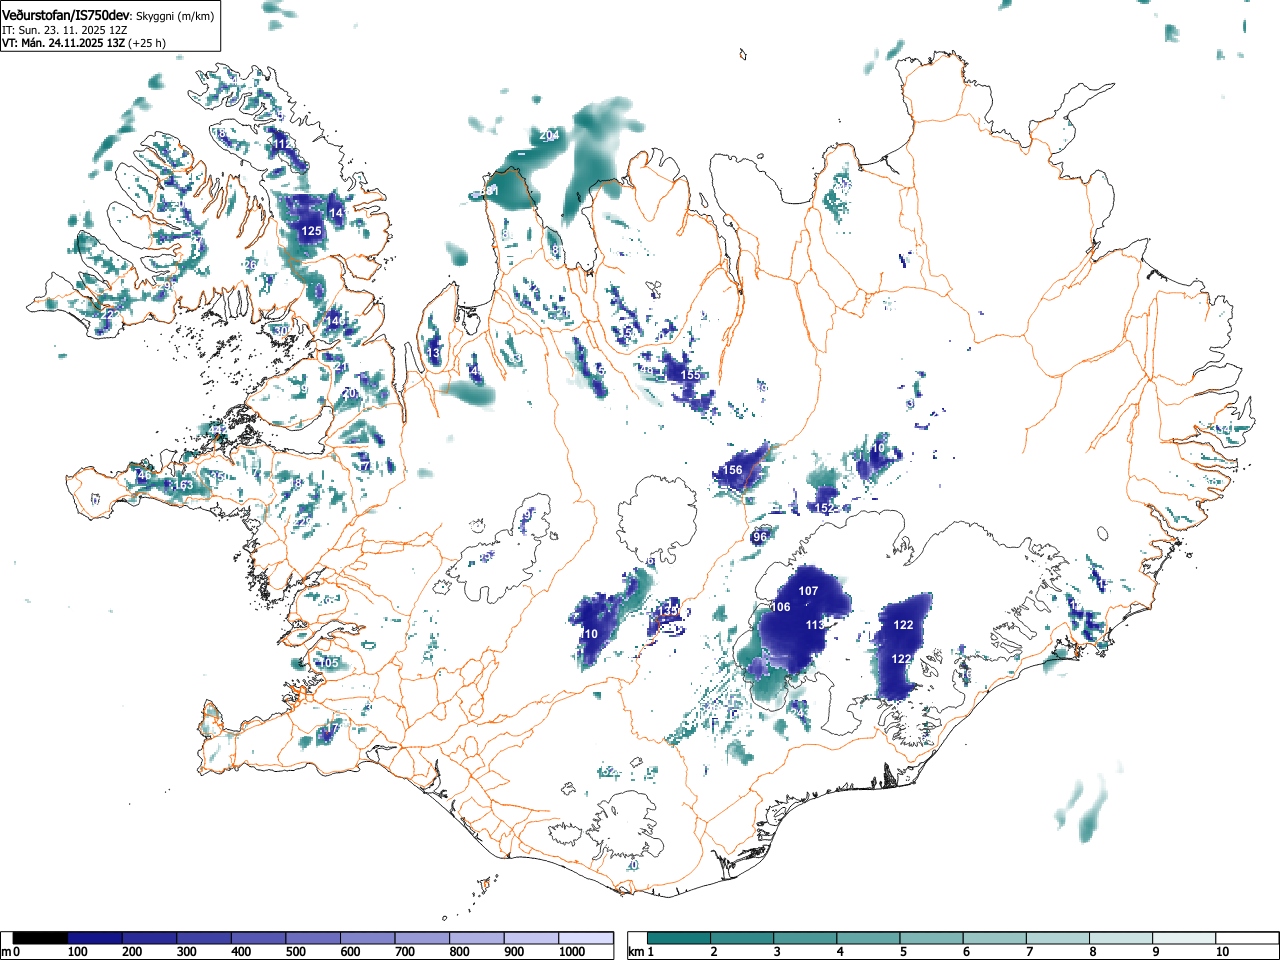Click the 112 visibility value on the map
1280x960 pixels.
283,144
